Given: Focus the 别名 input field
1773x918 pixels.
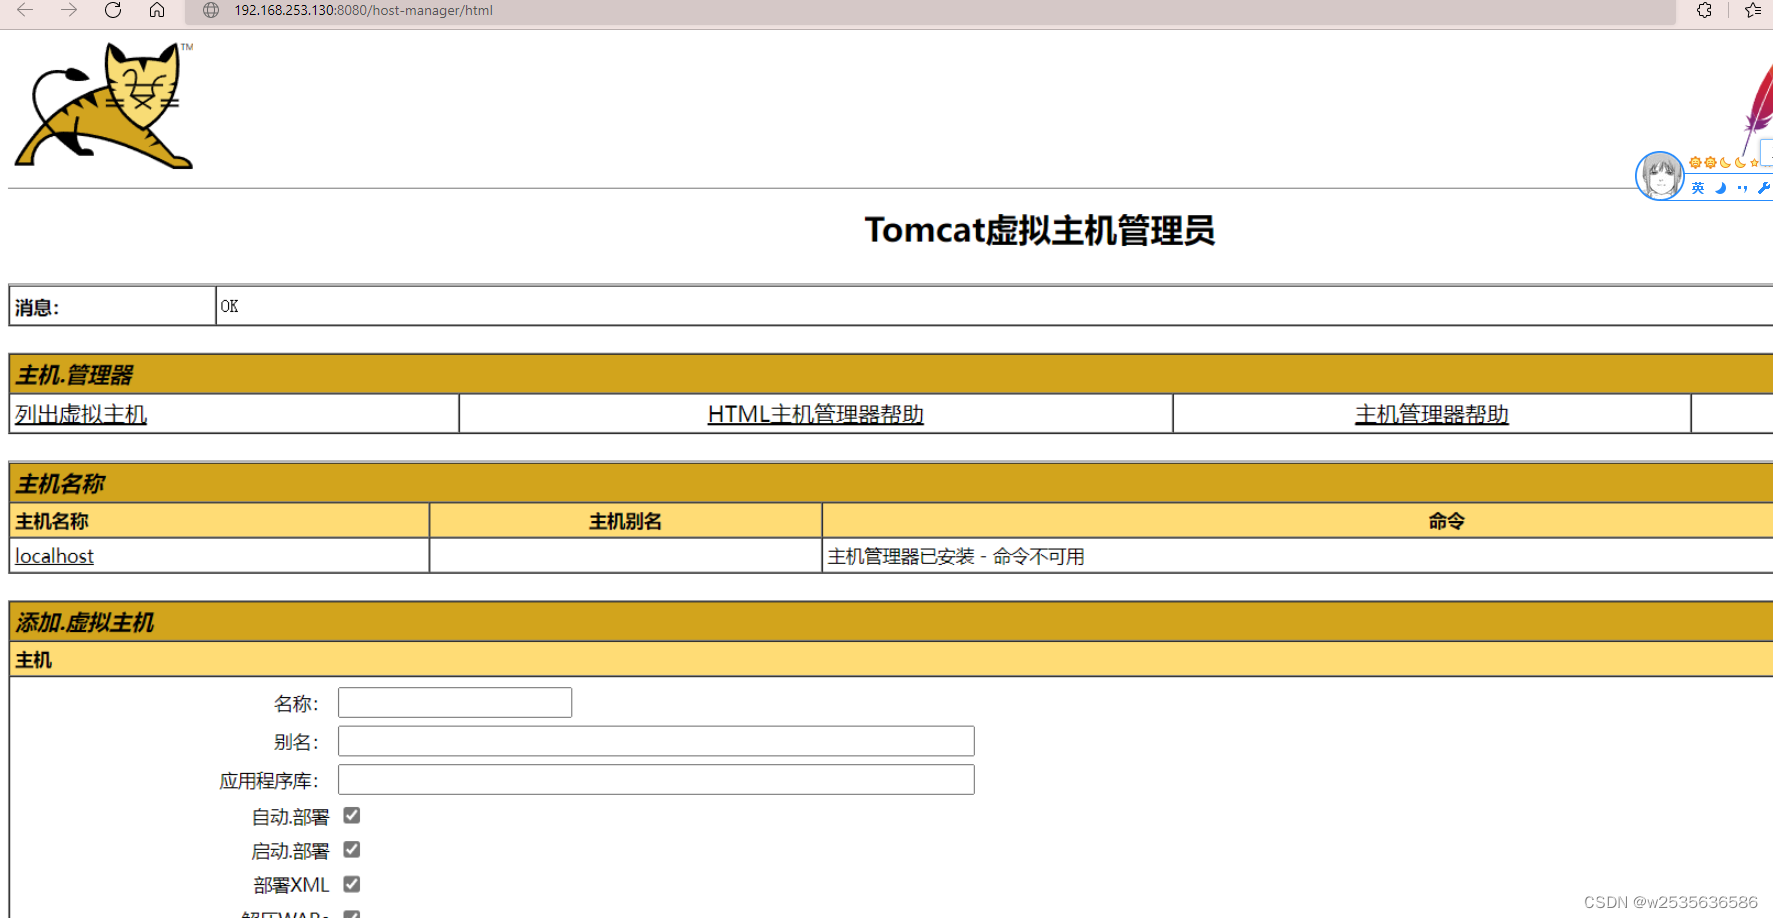Looking at the screenshot, I should click(656, 741).
